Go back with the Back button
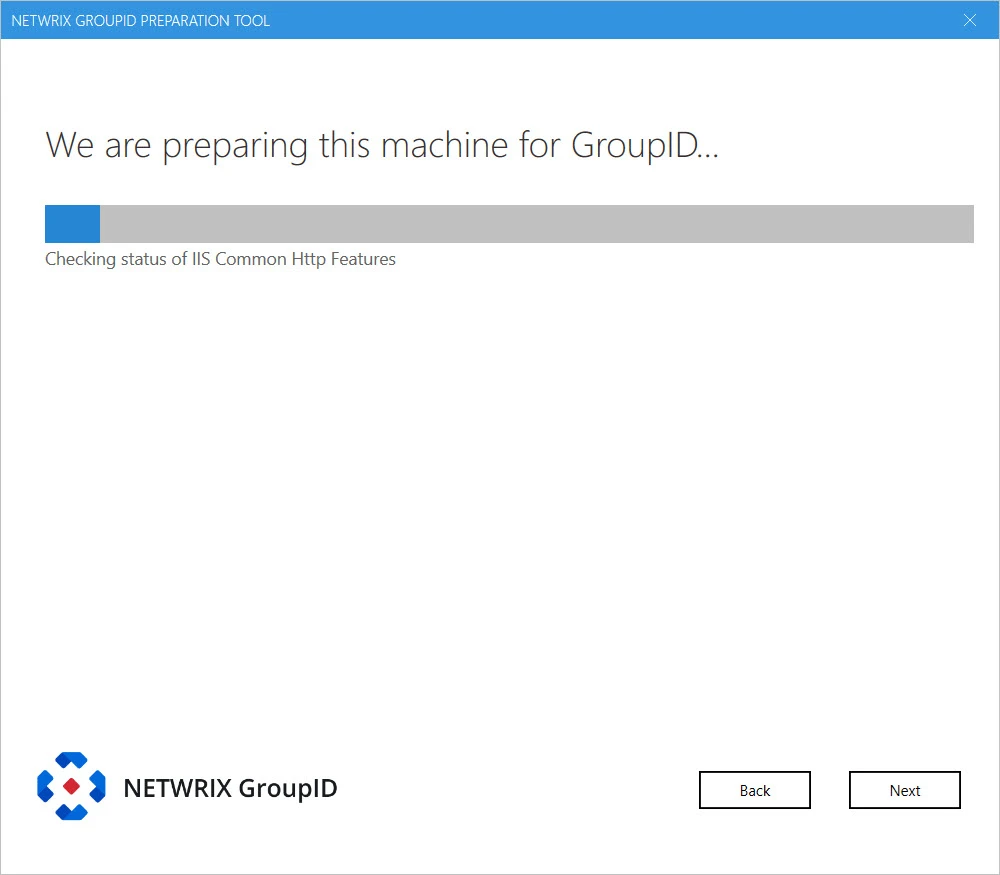This screenshot has width=1000, height=875. point(754,790)
